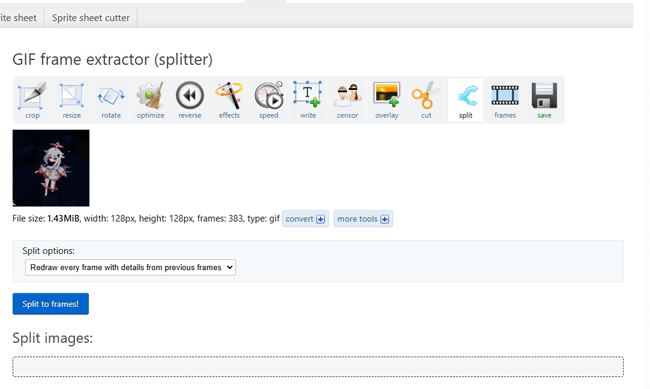Open the optimize tool
Viewport: 650px width, 389px height.
pyautogui.click(x=150, y=100)
